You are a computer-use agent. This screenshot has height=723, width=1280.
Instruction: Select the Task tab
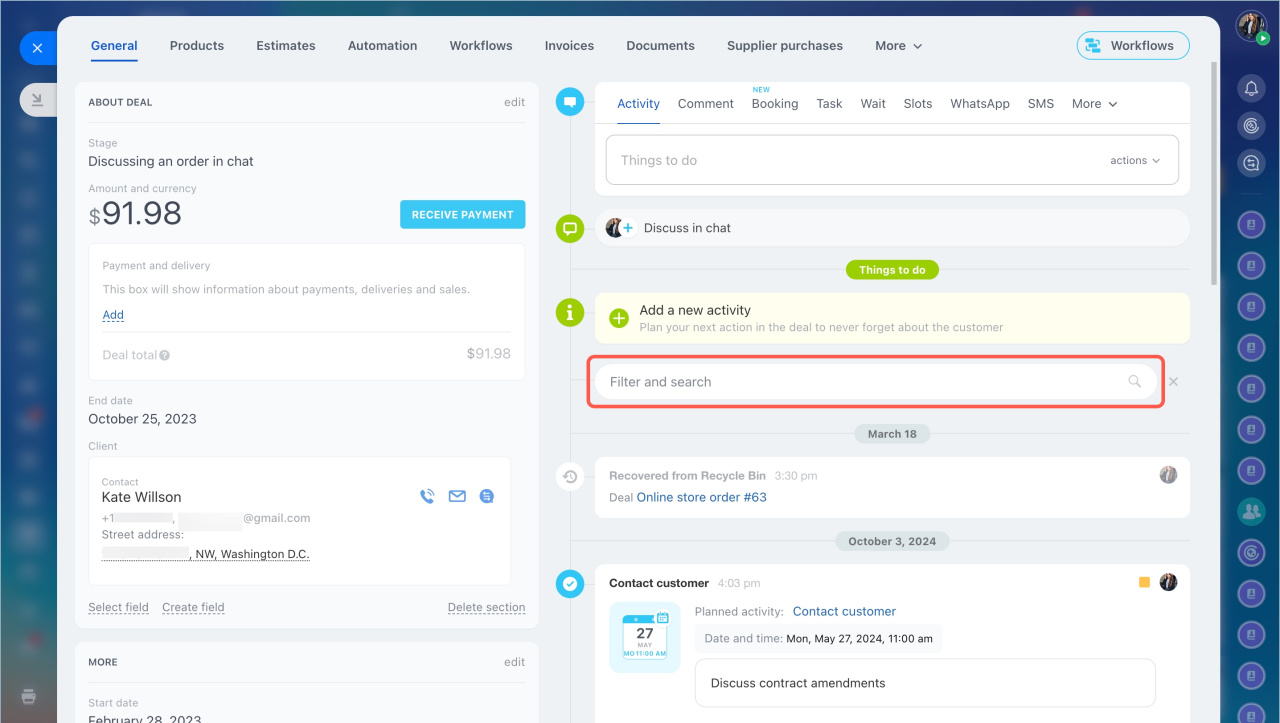[829, 104]
